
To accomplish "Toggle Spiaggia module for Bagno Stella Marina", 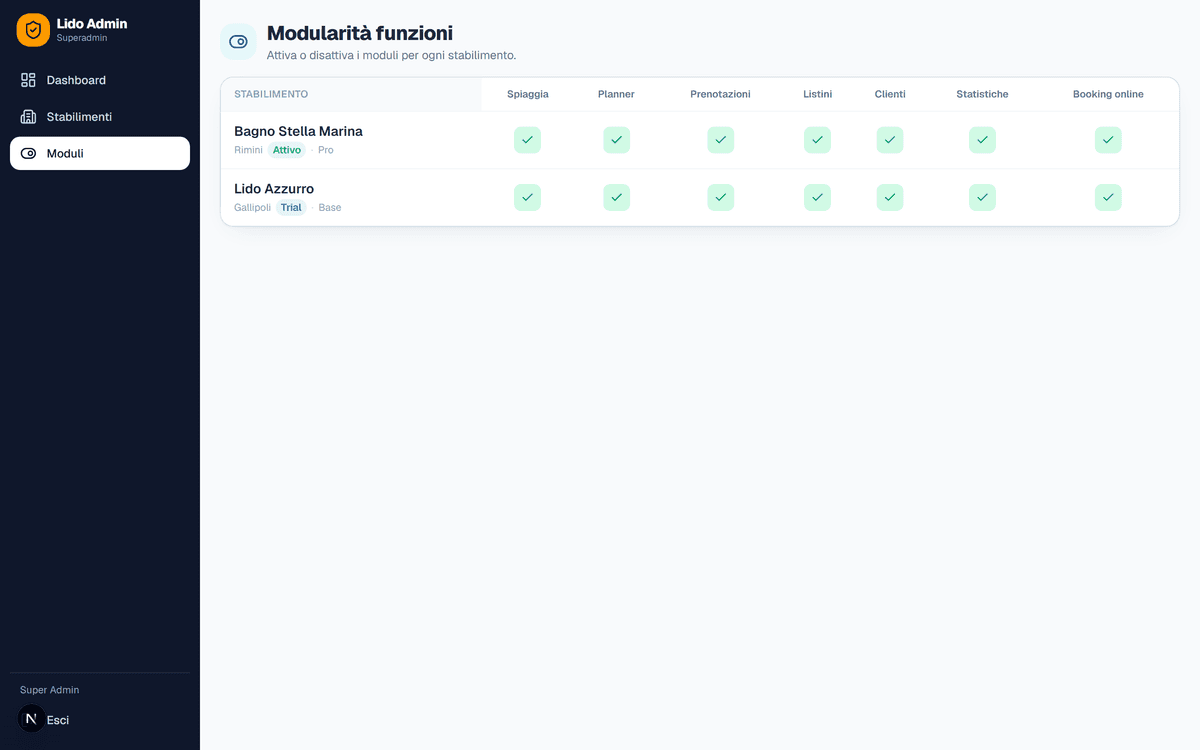I will (x=527, y=140).
